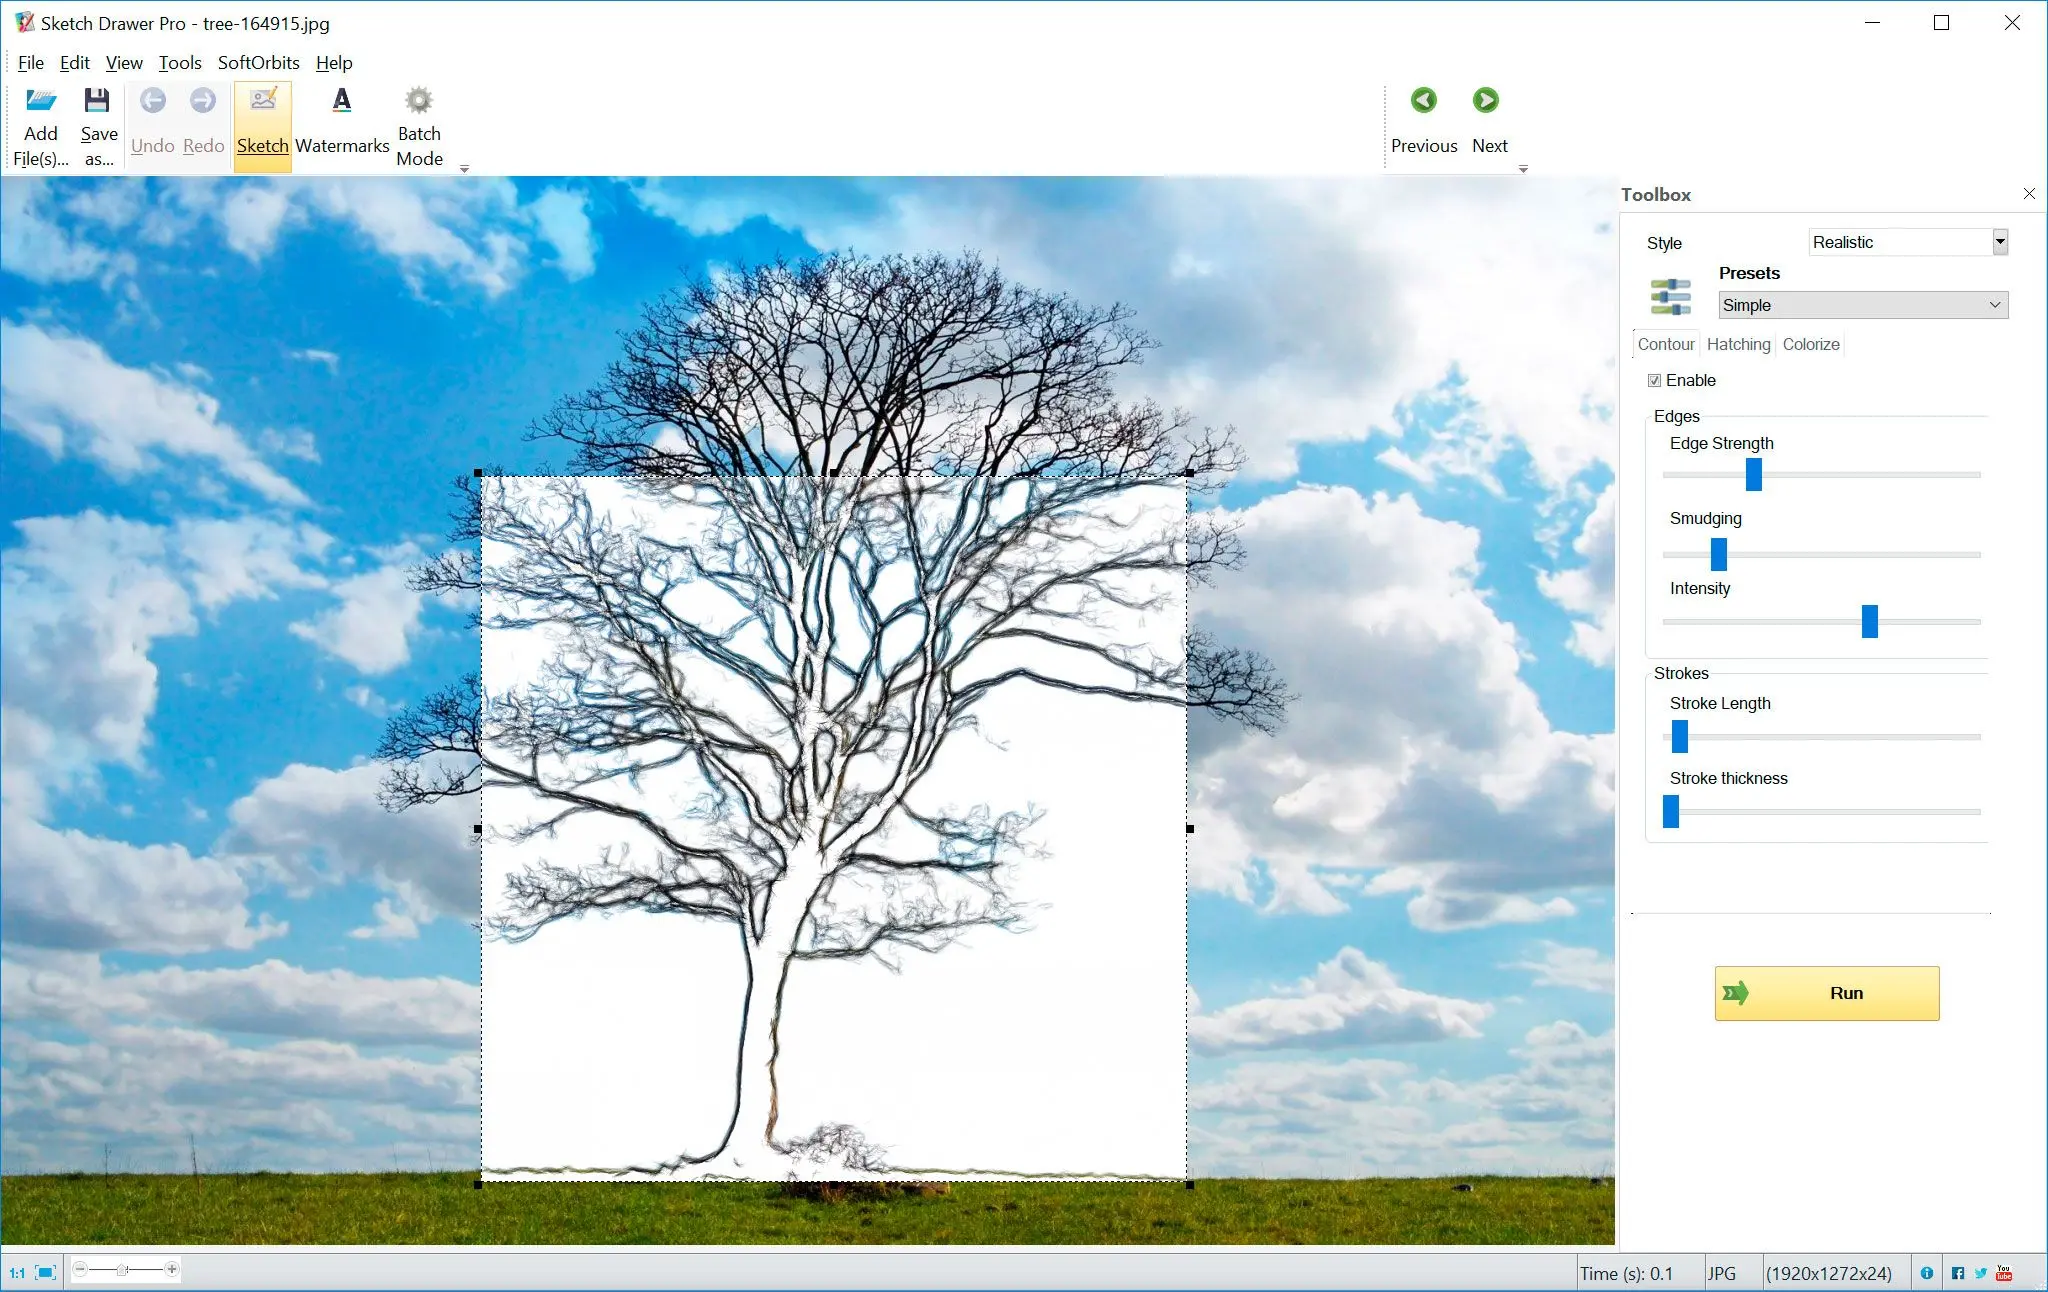Screen dimensions: 2048x1292
Task: Switch to the Hatching tab
Action: pyautogui.click(x=1737, y=344)
